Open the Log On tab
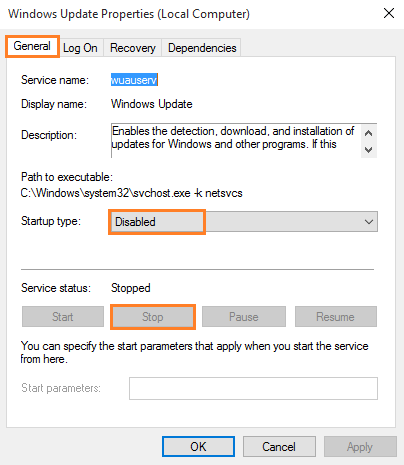This screenshot has height=465, width=404. tap(80, 48)
